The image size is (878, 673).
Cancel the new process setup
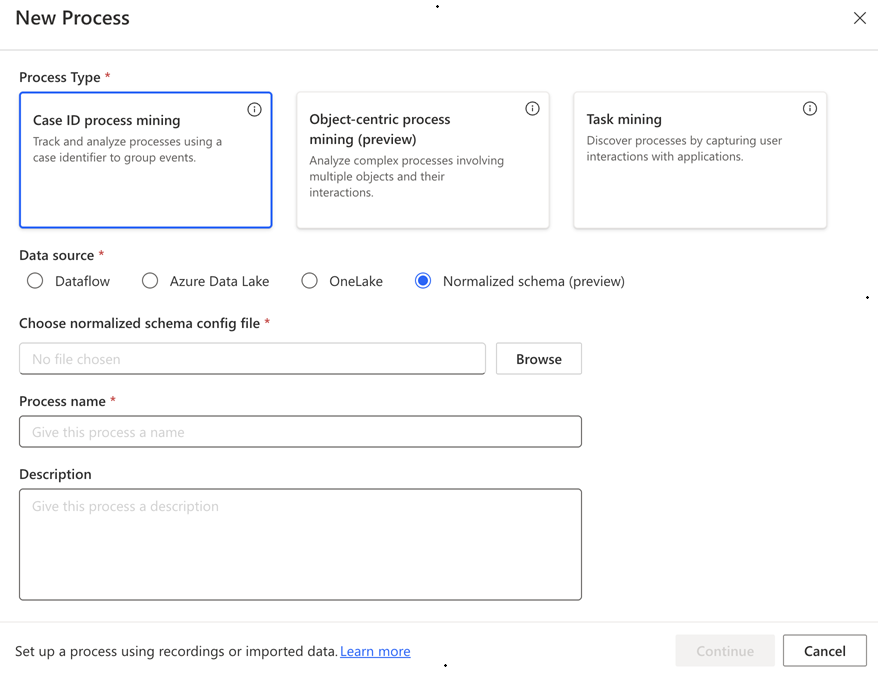(x=825, y=651)
